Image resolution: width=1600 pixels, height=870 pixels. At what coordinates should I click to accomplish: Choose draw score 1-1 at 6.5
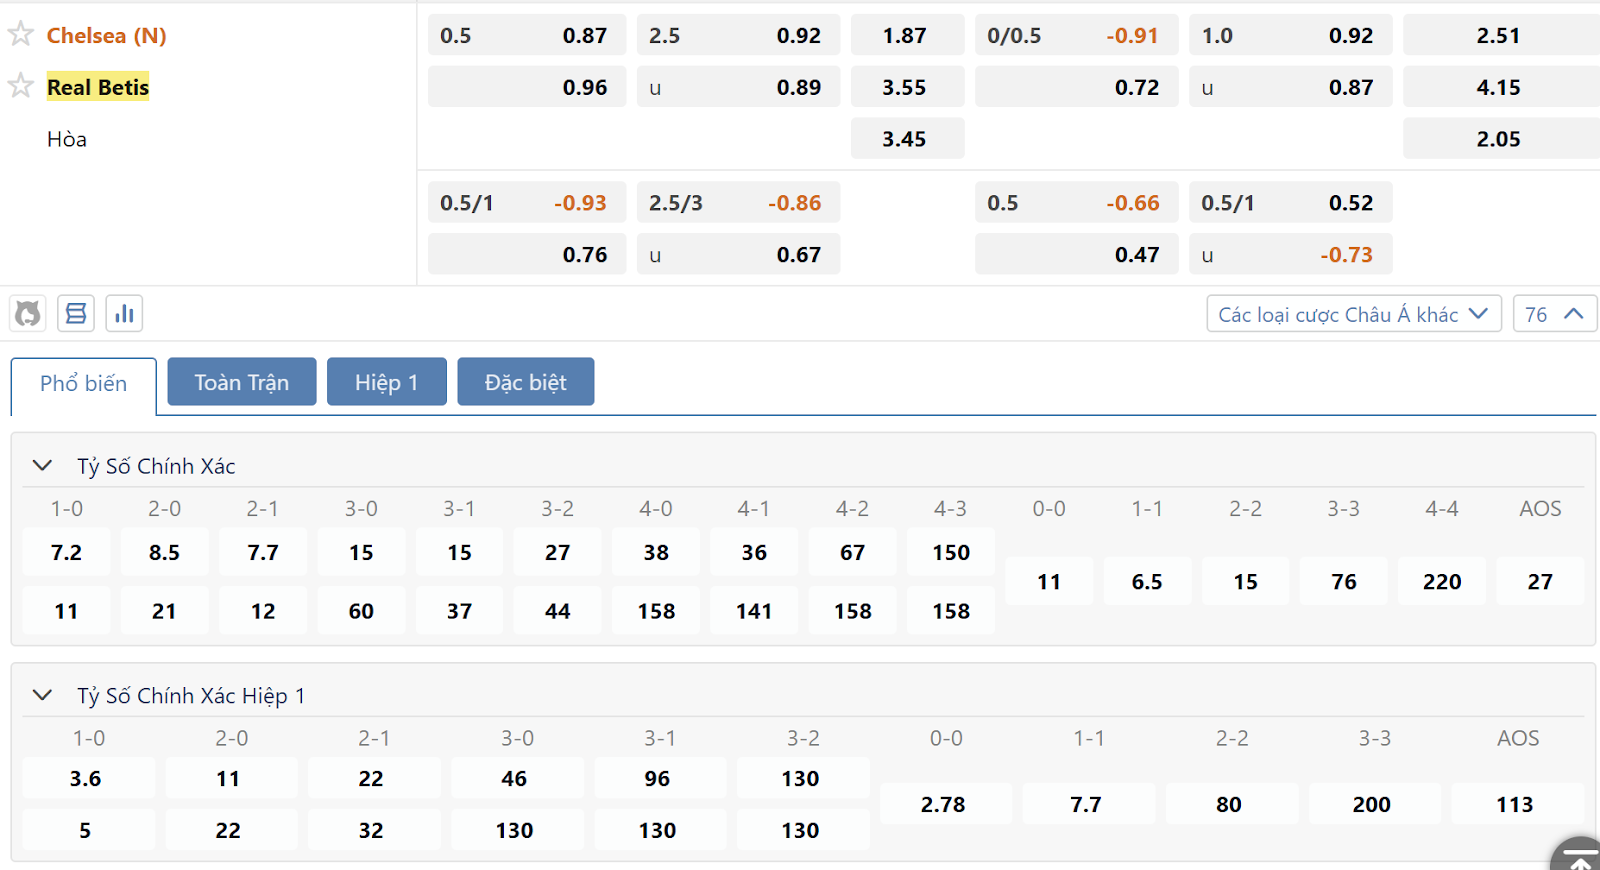1147,582
